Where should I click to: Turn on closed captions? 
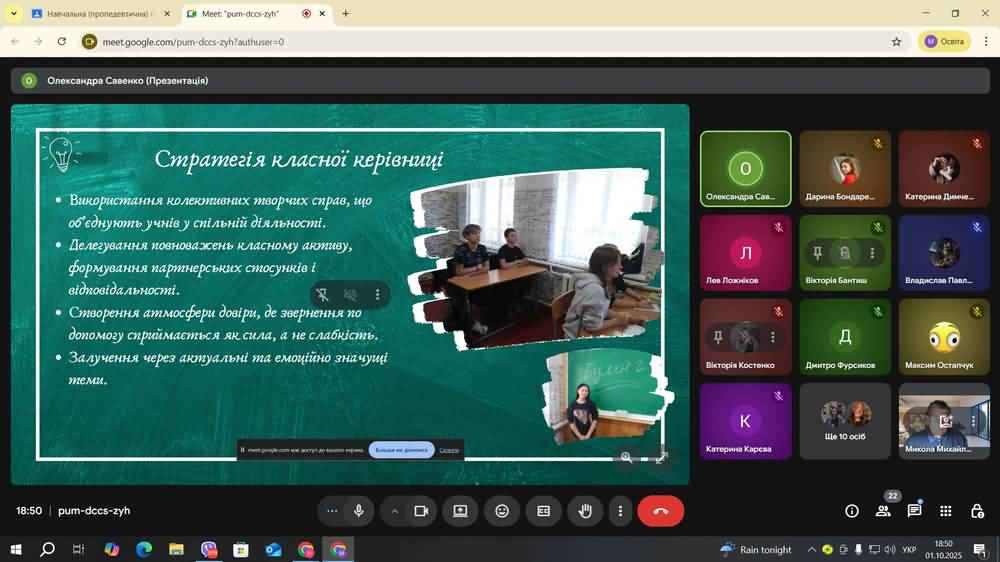543,511
